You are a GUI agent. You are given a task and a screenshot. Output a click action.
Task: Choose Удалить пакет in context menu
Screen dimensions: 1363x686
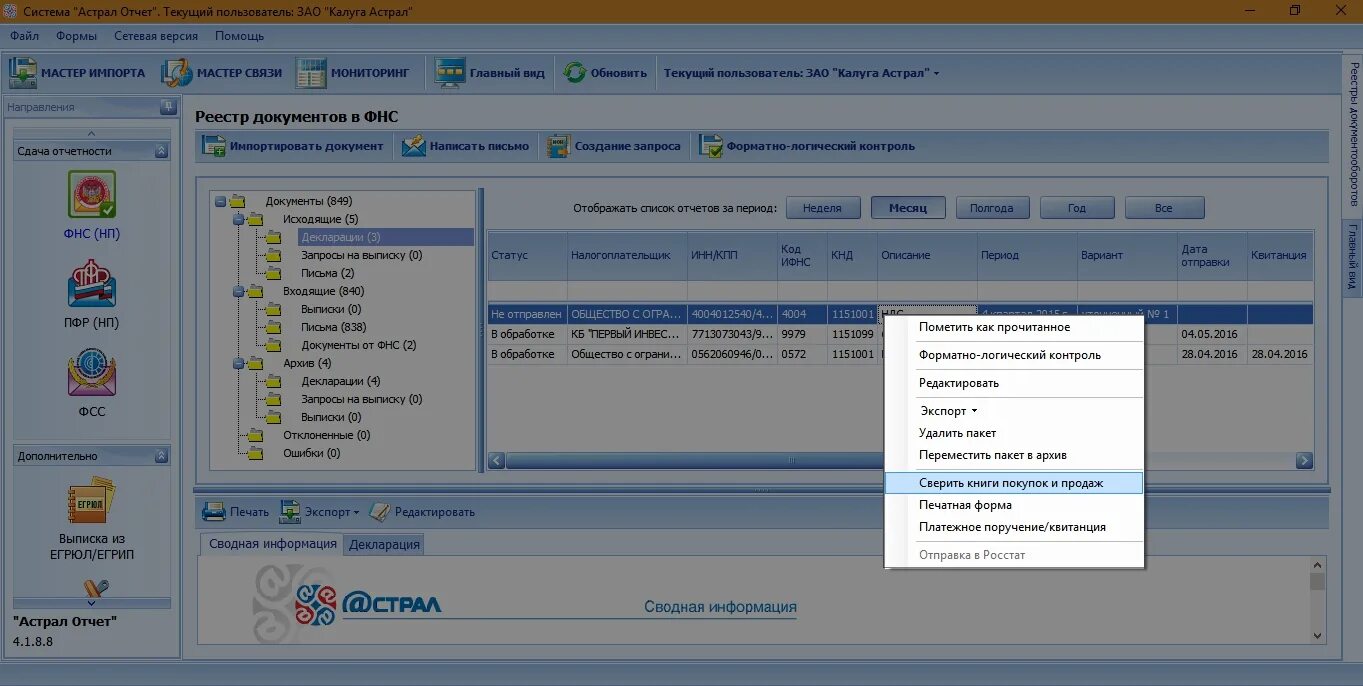[1014, 433]
